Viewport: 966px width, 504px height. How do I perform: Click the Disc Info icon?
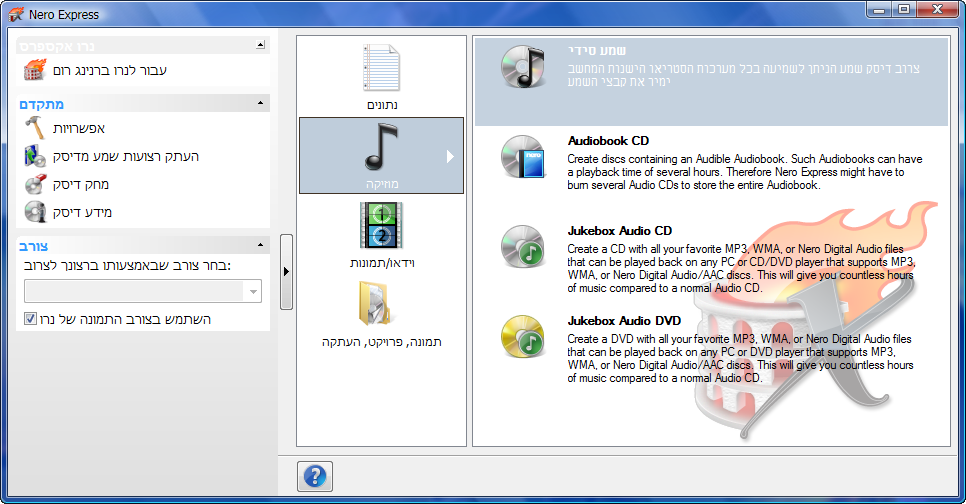[35, 212]
